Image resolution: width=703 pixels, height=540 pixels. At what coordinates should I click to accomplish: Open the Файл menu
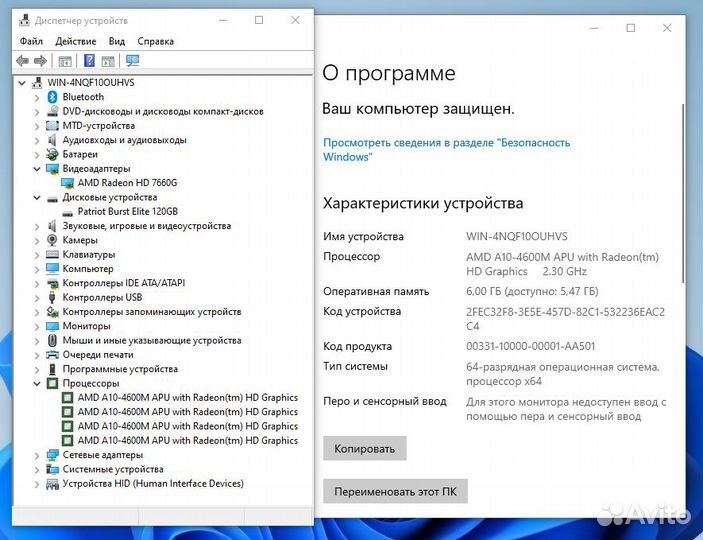[x=31, y=41]
